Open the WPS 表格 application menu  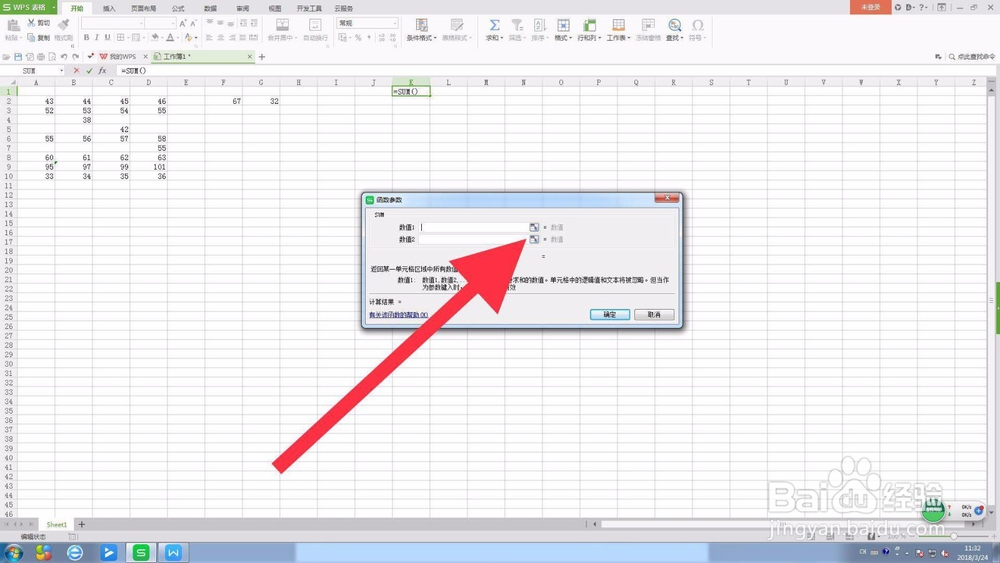[28, 7]
